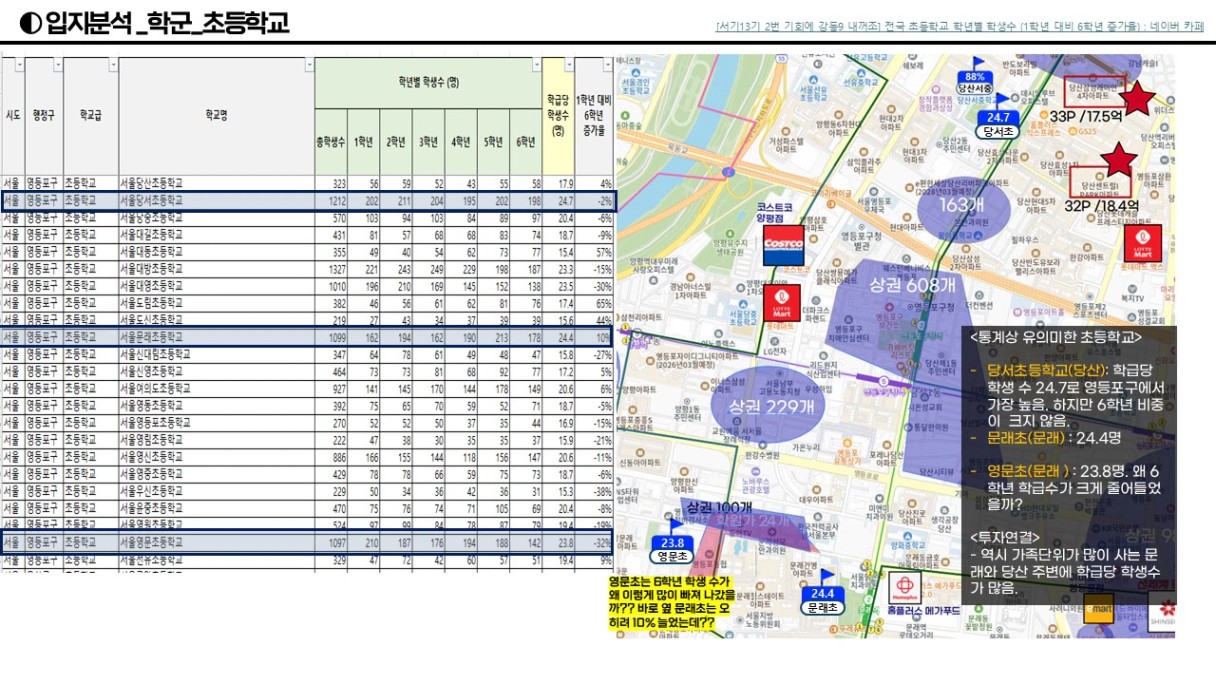Select the 서울도림초등학교 cell
Viewport: 1216px width, 684px height.
tap(216, 304)
